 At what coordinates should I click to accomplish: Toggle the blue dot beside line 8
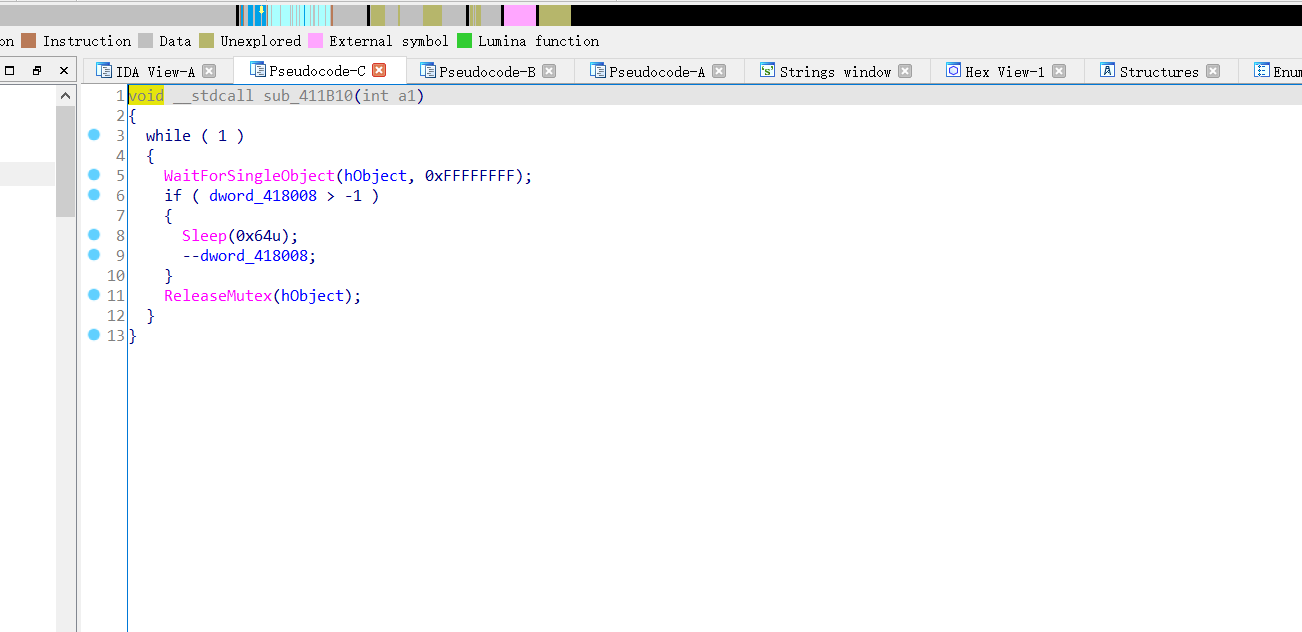pos(94,235)
